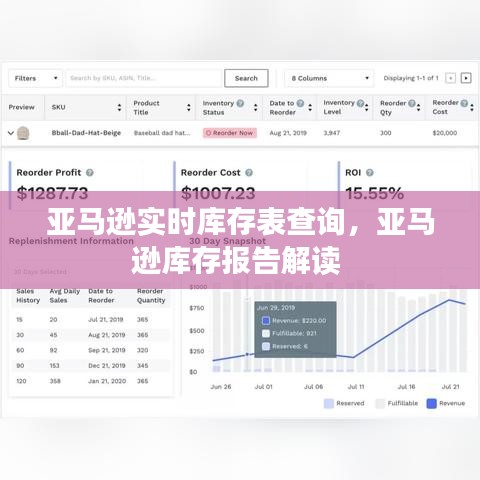Click the Inventory Status help icon
Viewport: 480px width, 480px height.
pos(240,103)
